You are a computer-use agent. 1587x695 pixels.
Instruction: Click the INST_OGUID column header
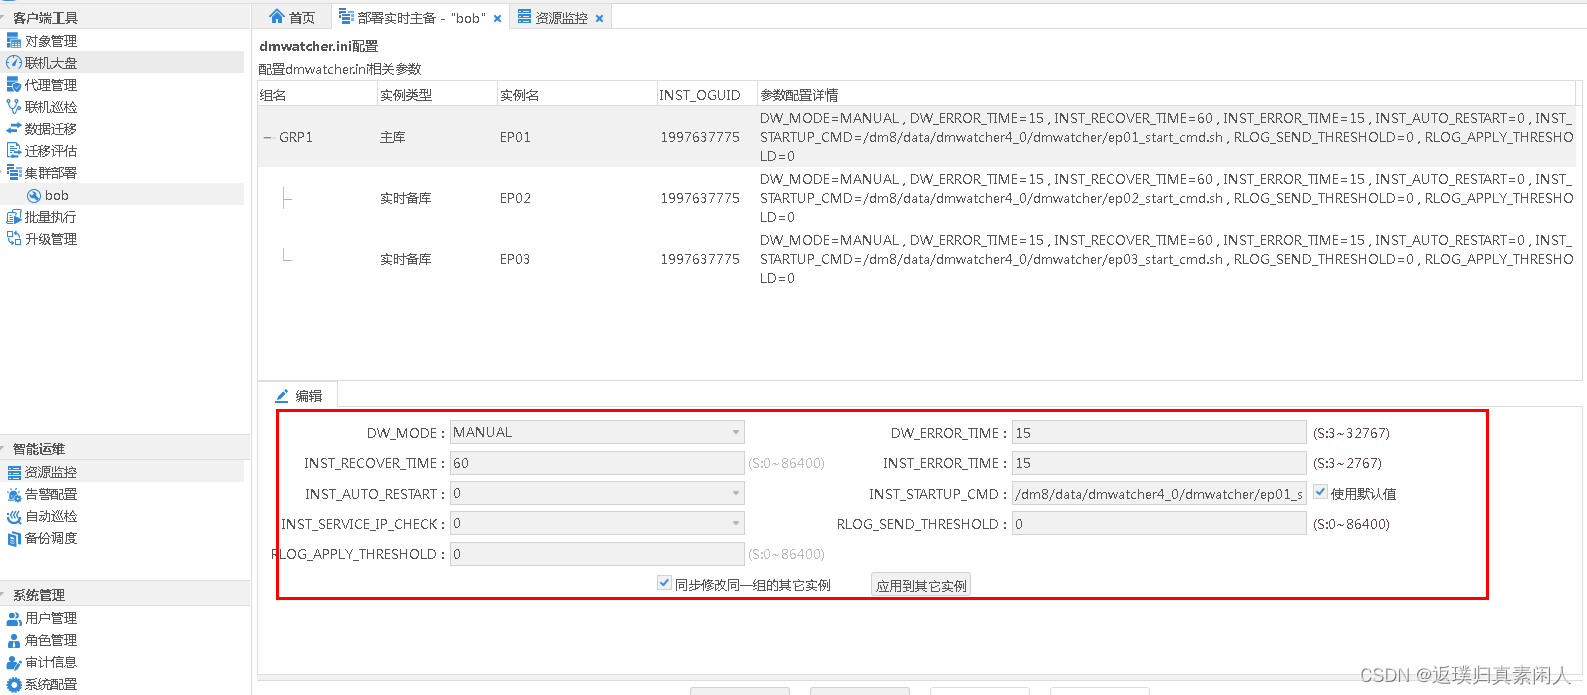(x=707, y=95)
